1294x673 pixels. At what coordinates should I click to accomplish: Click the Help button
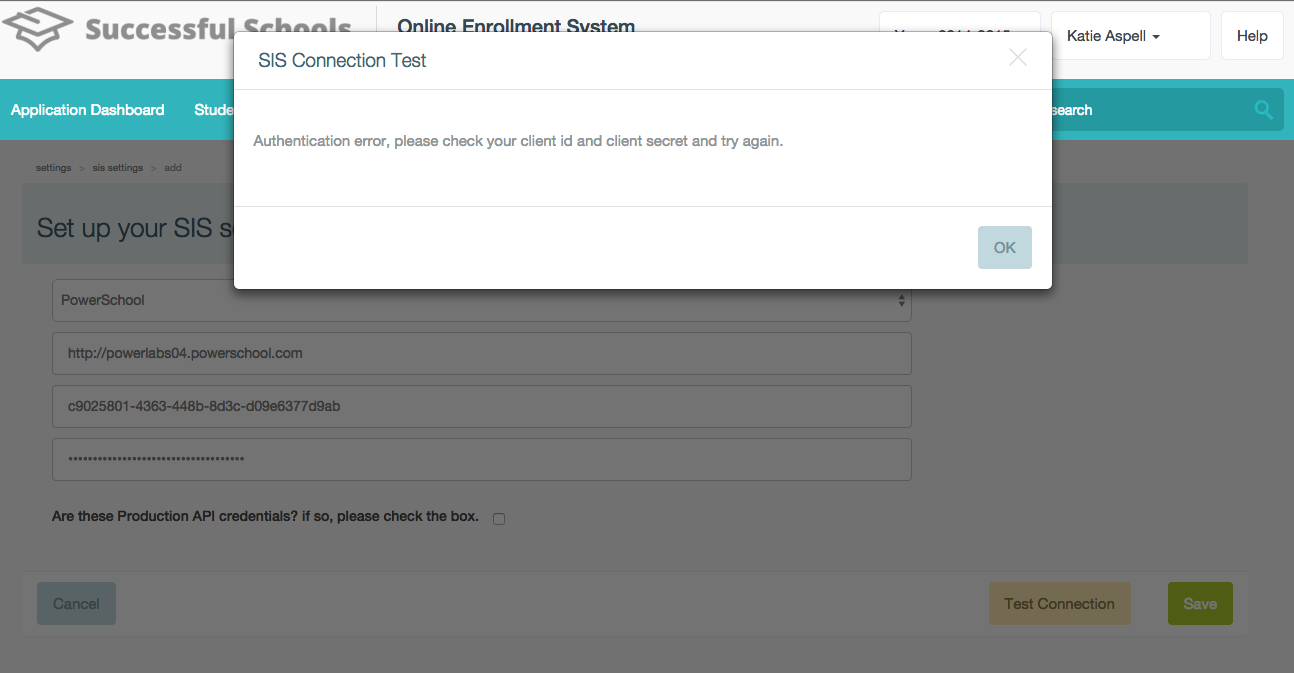coord(1252,36)
